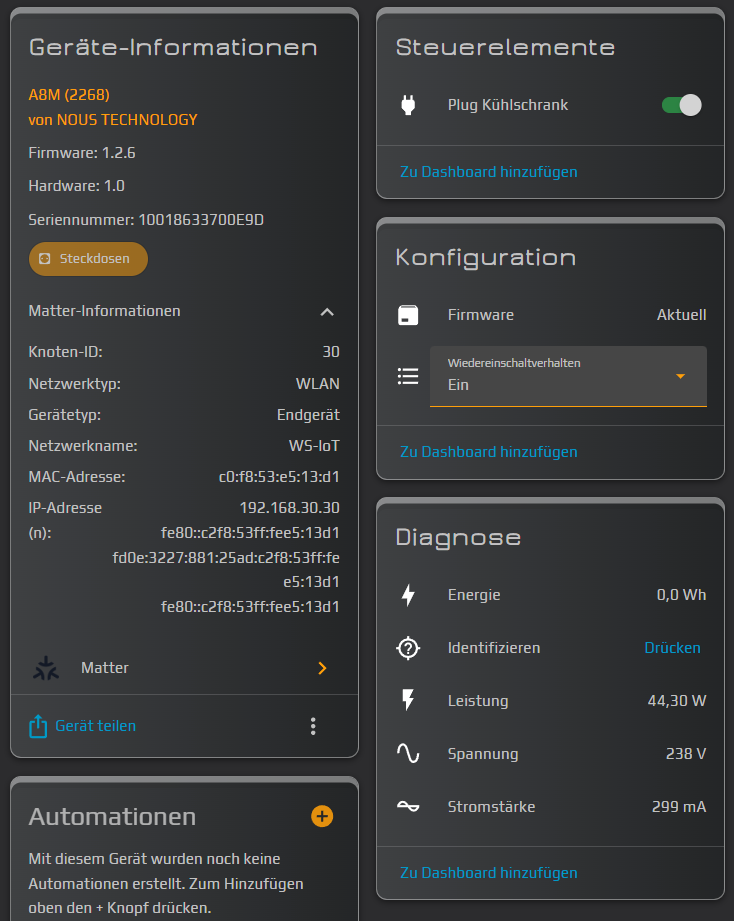Screen dimensions: 734x921
Task: Click the Identifizieren crosshair question icon
Action: tap(408, 648)
